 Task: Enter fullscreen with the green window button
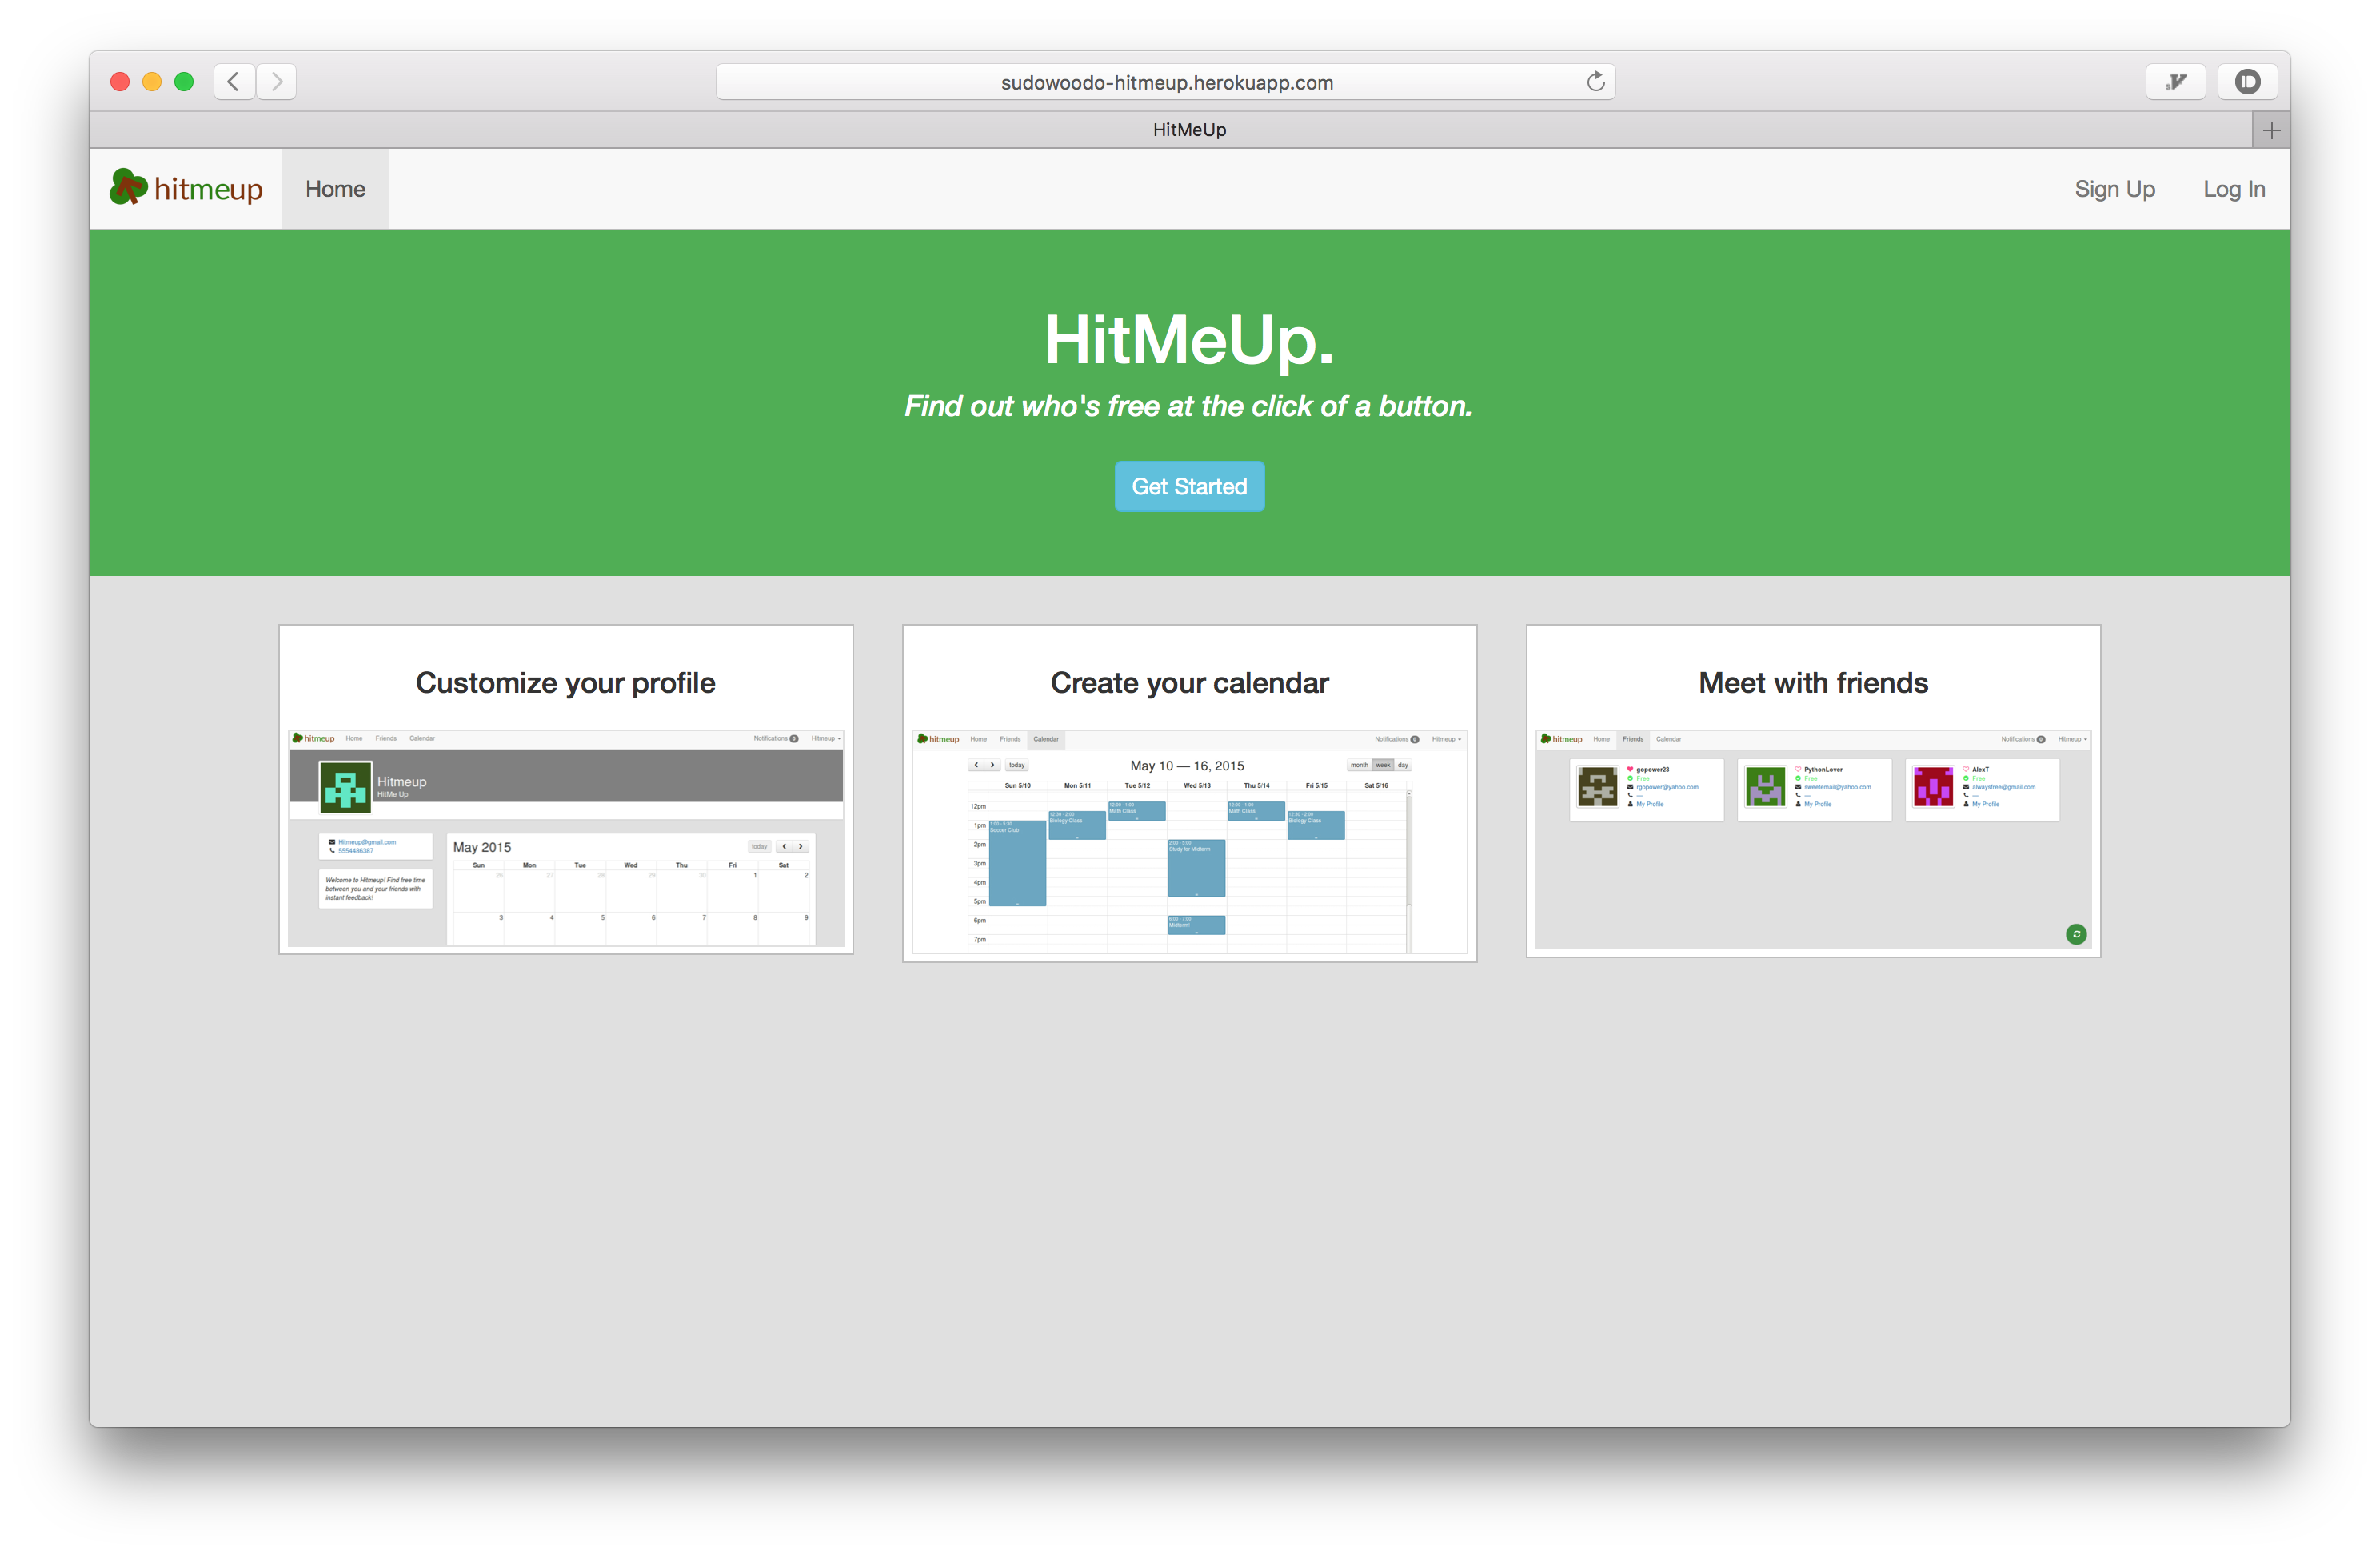(x=184, y=82)
